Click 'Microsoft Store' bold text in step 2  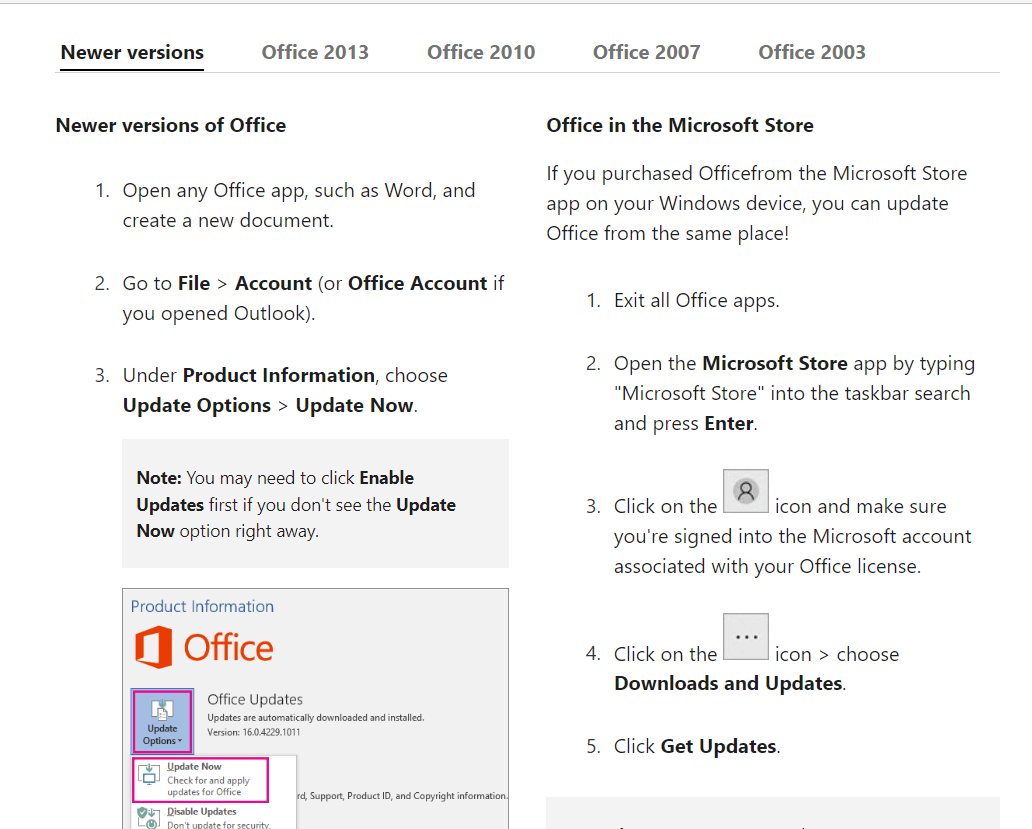775,363
